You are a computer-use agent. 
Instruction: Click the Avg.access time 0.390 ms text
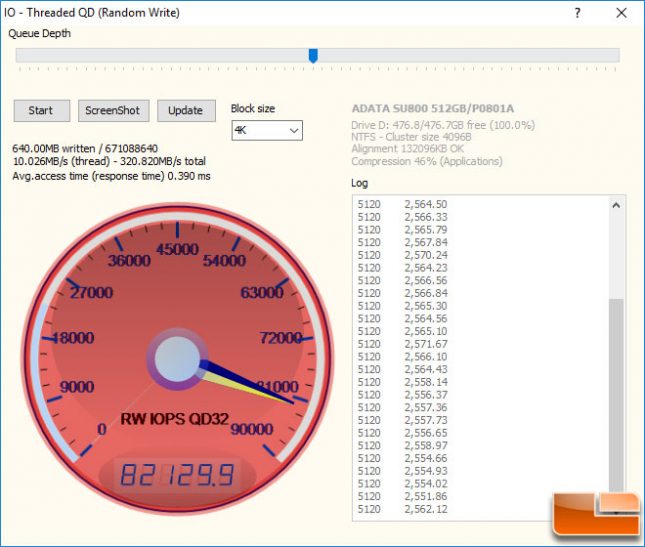click(x=111, y=176)
